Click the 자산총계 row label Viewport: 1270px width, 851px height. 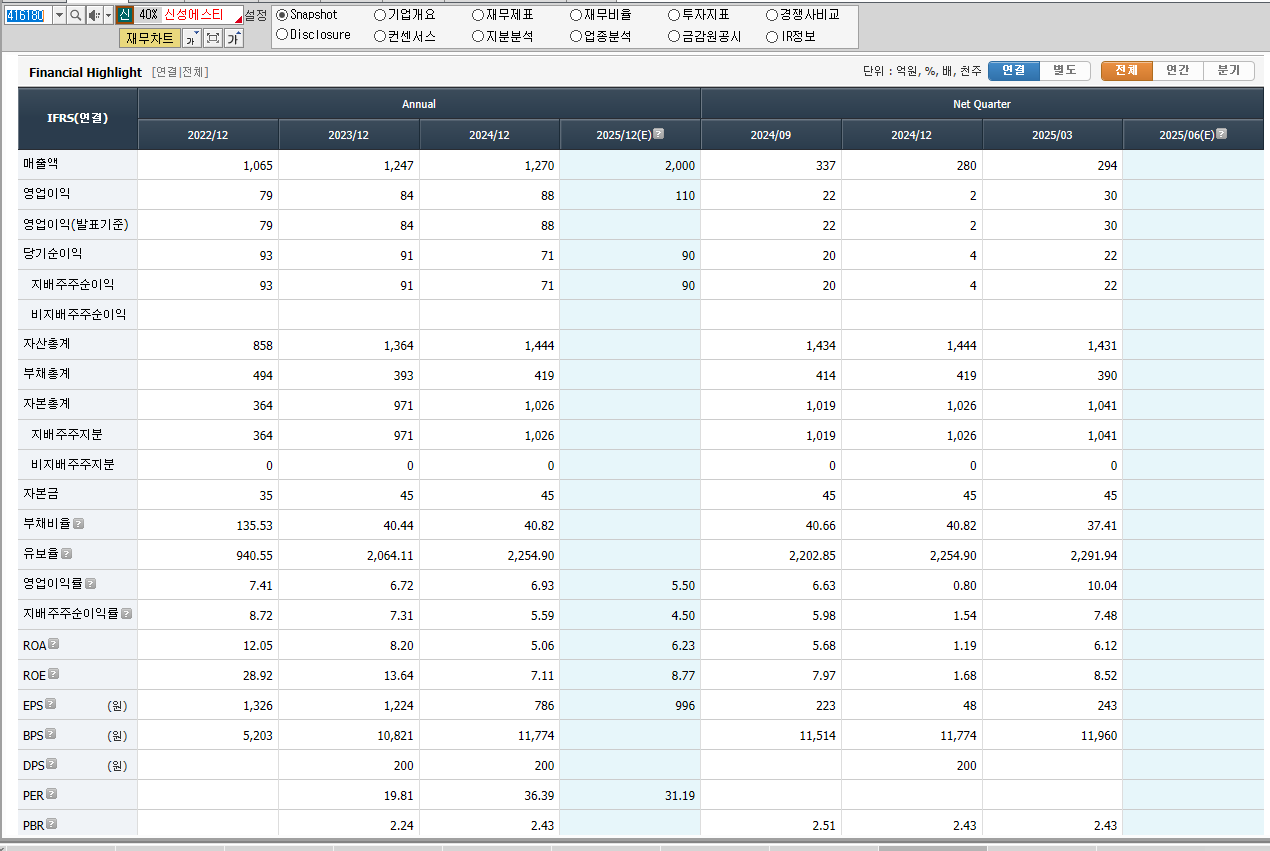(x=47, y=343)
